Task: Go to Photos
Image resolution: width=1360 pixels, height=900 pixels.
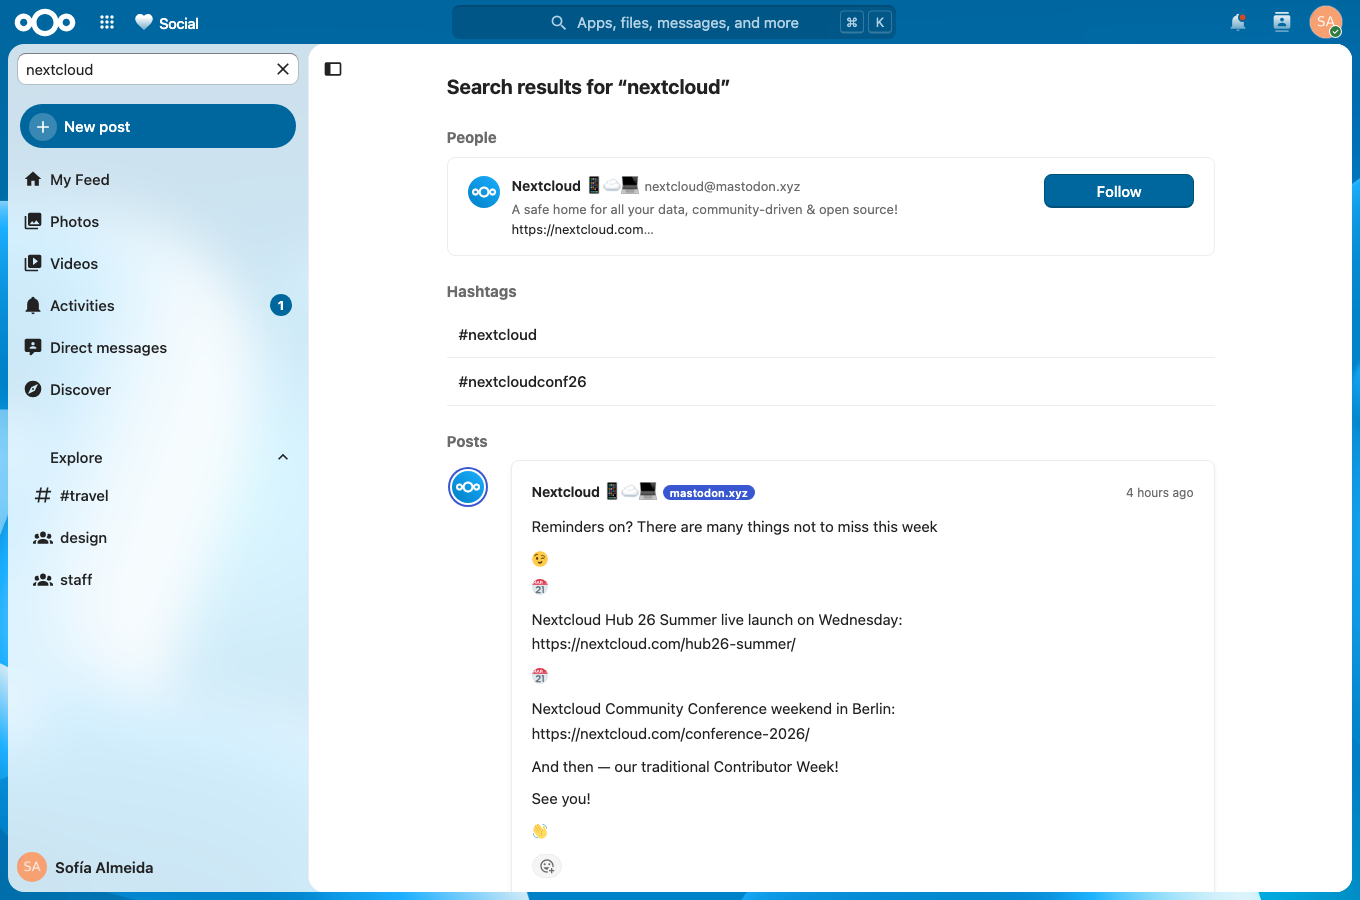Action: [x=158, y=222]
